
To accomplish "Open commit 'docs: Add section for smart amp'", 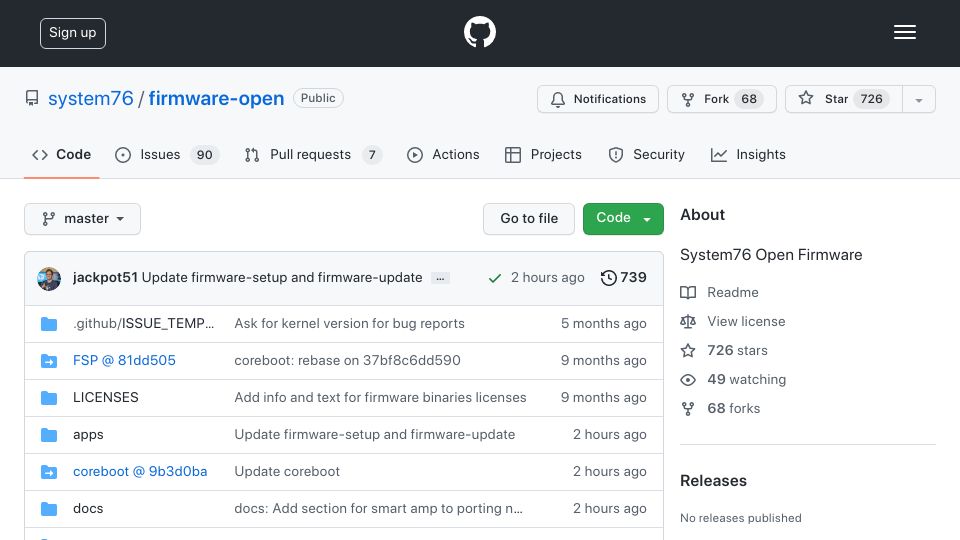I will pyautogui.click(x=378, y=509).
